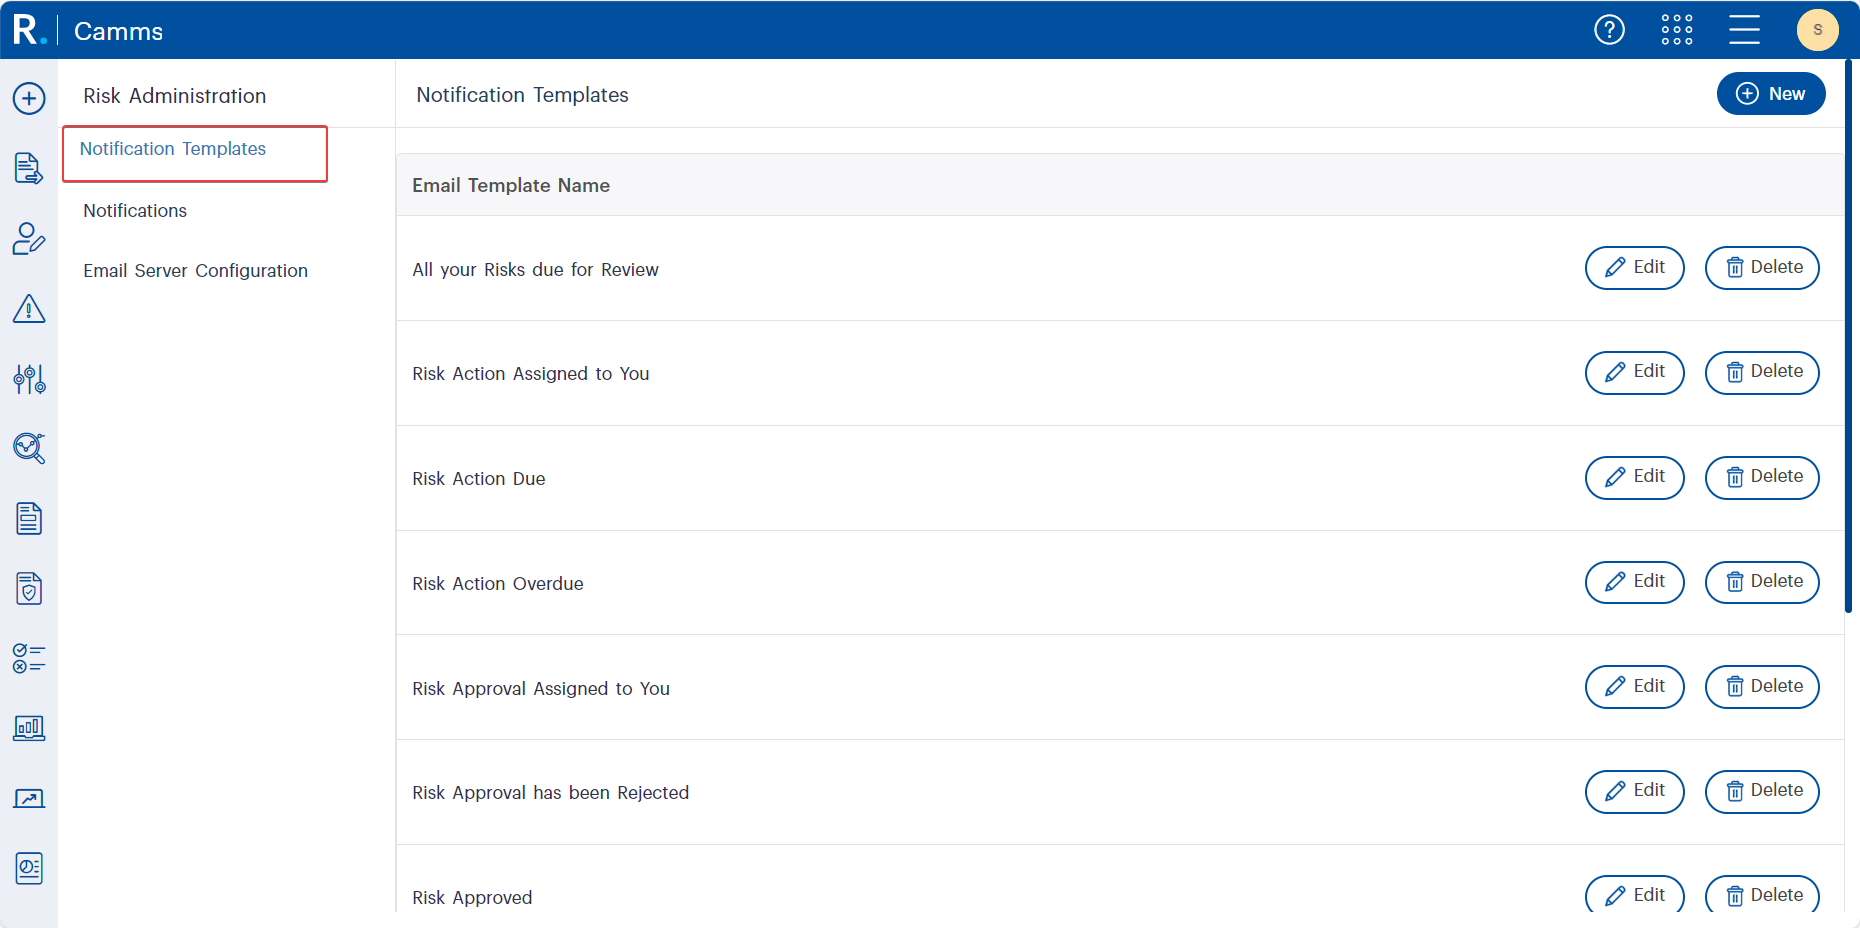Image resolution: width=1860 pixels, height=928 pixels.
Task: Edit 'All your Risks due for Review' template
Action: pos(1635,268)
